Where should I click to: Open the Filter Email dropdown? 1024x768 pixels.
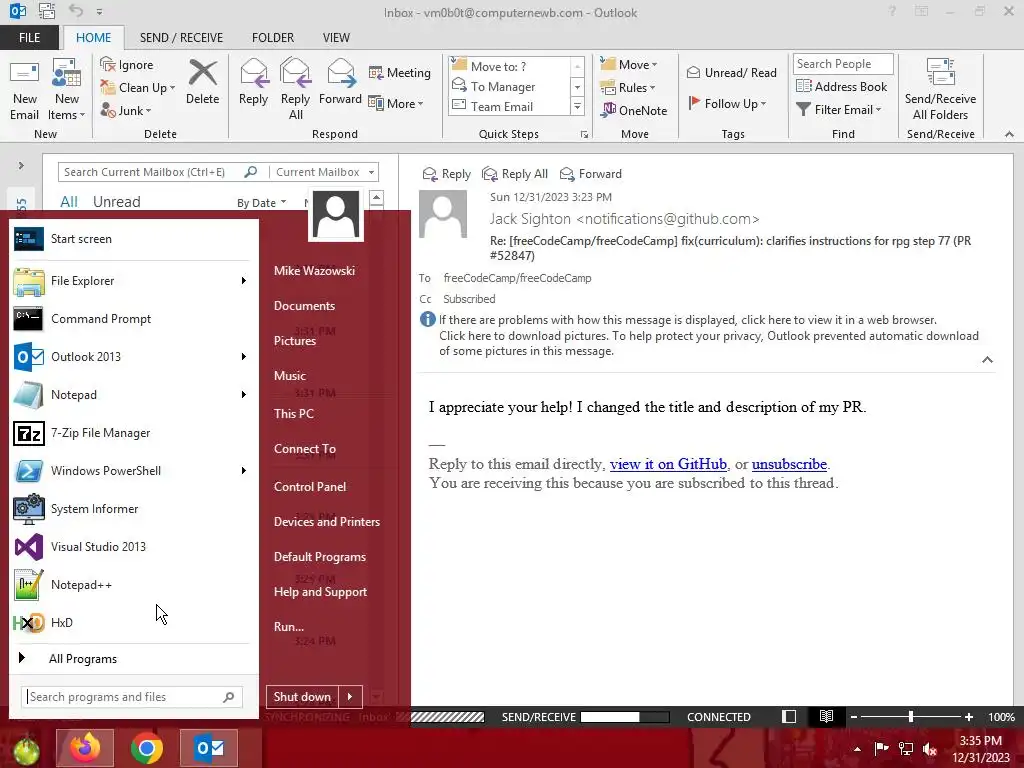[x=839, y=110]
